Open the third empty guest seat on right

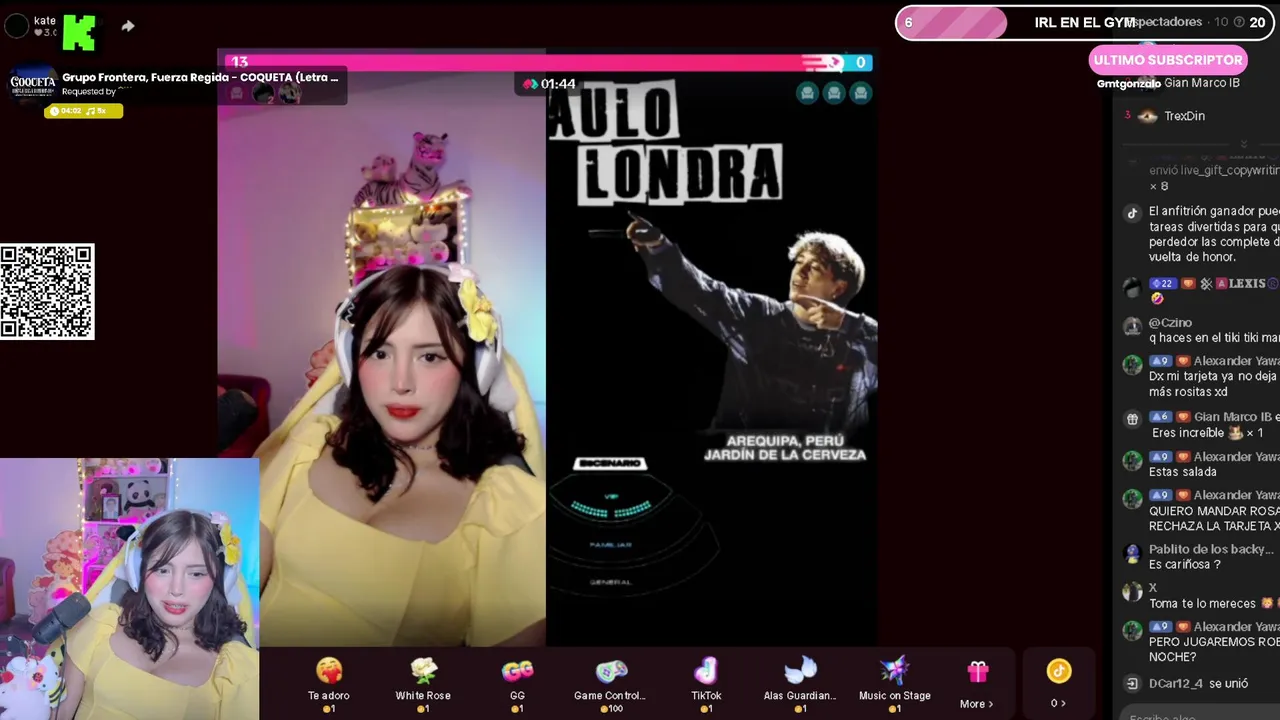(861, 93)
